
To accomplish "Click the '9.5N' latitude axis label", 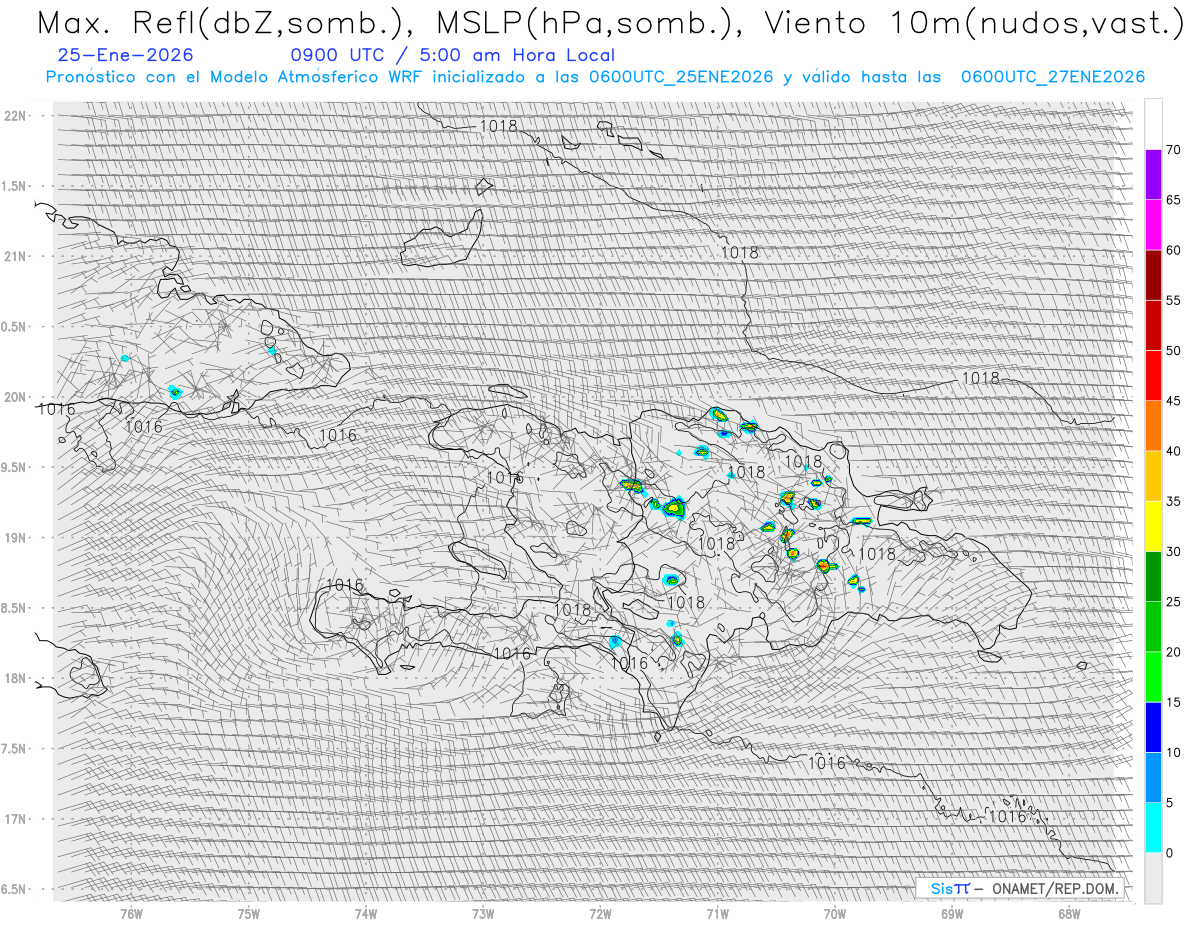I will 14,467.
